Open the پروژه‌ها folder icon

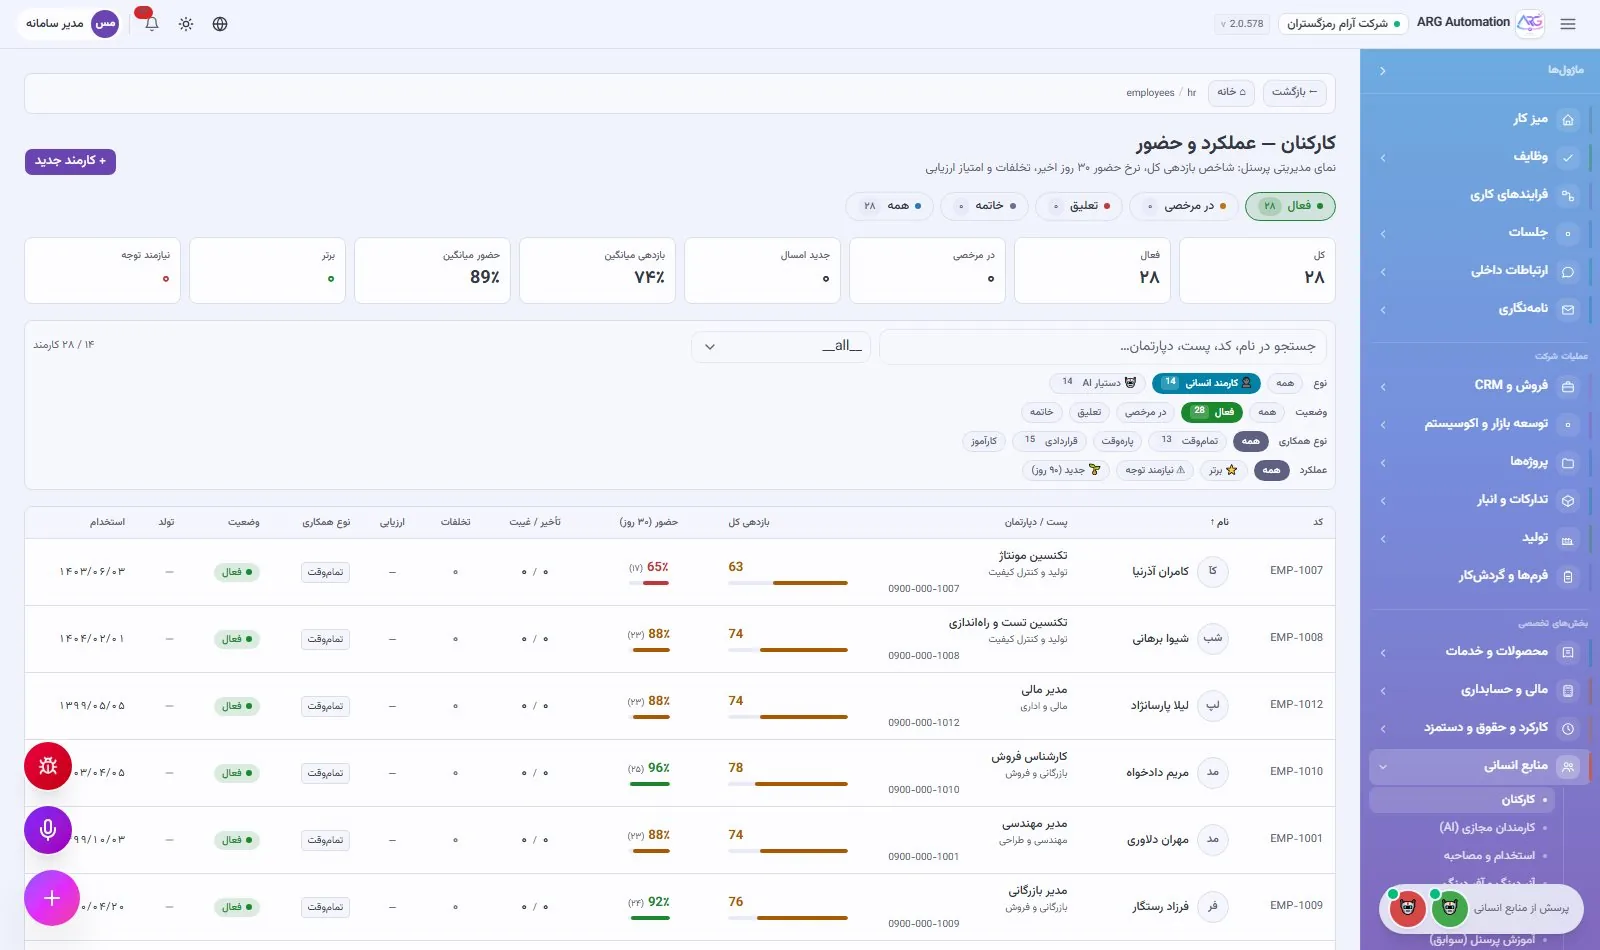1568,463
